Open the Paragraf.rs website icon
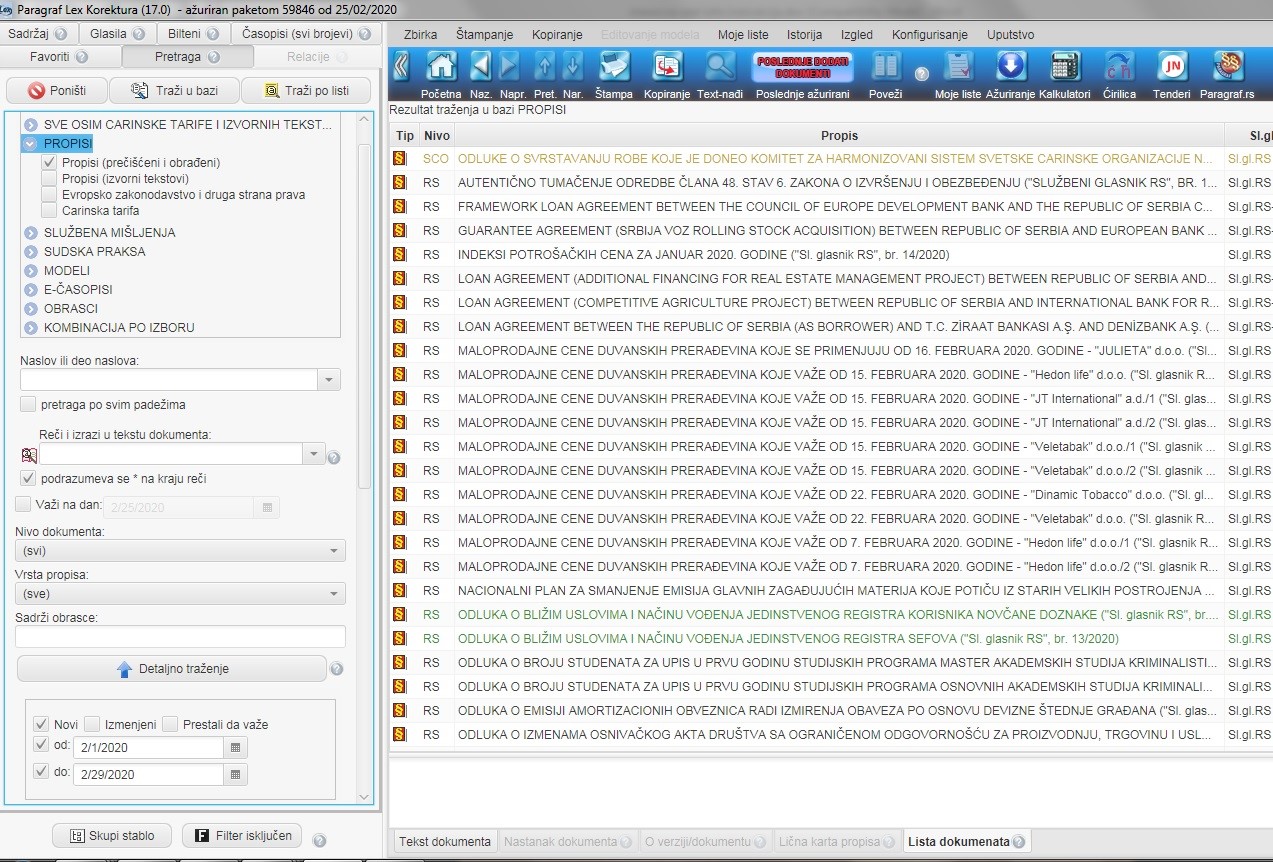This screenshot has width=1273, height=862. pos(1227,68)
